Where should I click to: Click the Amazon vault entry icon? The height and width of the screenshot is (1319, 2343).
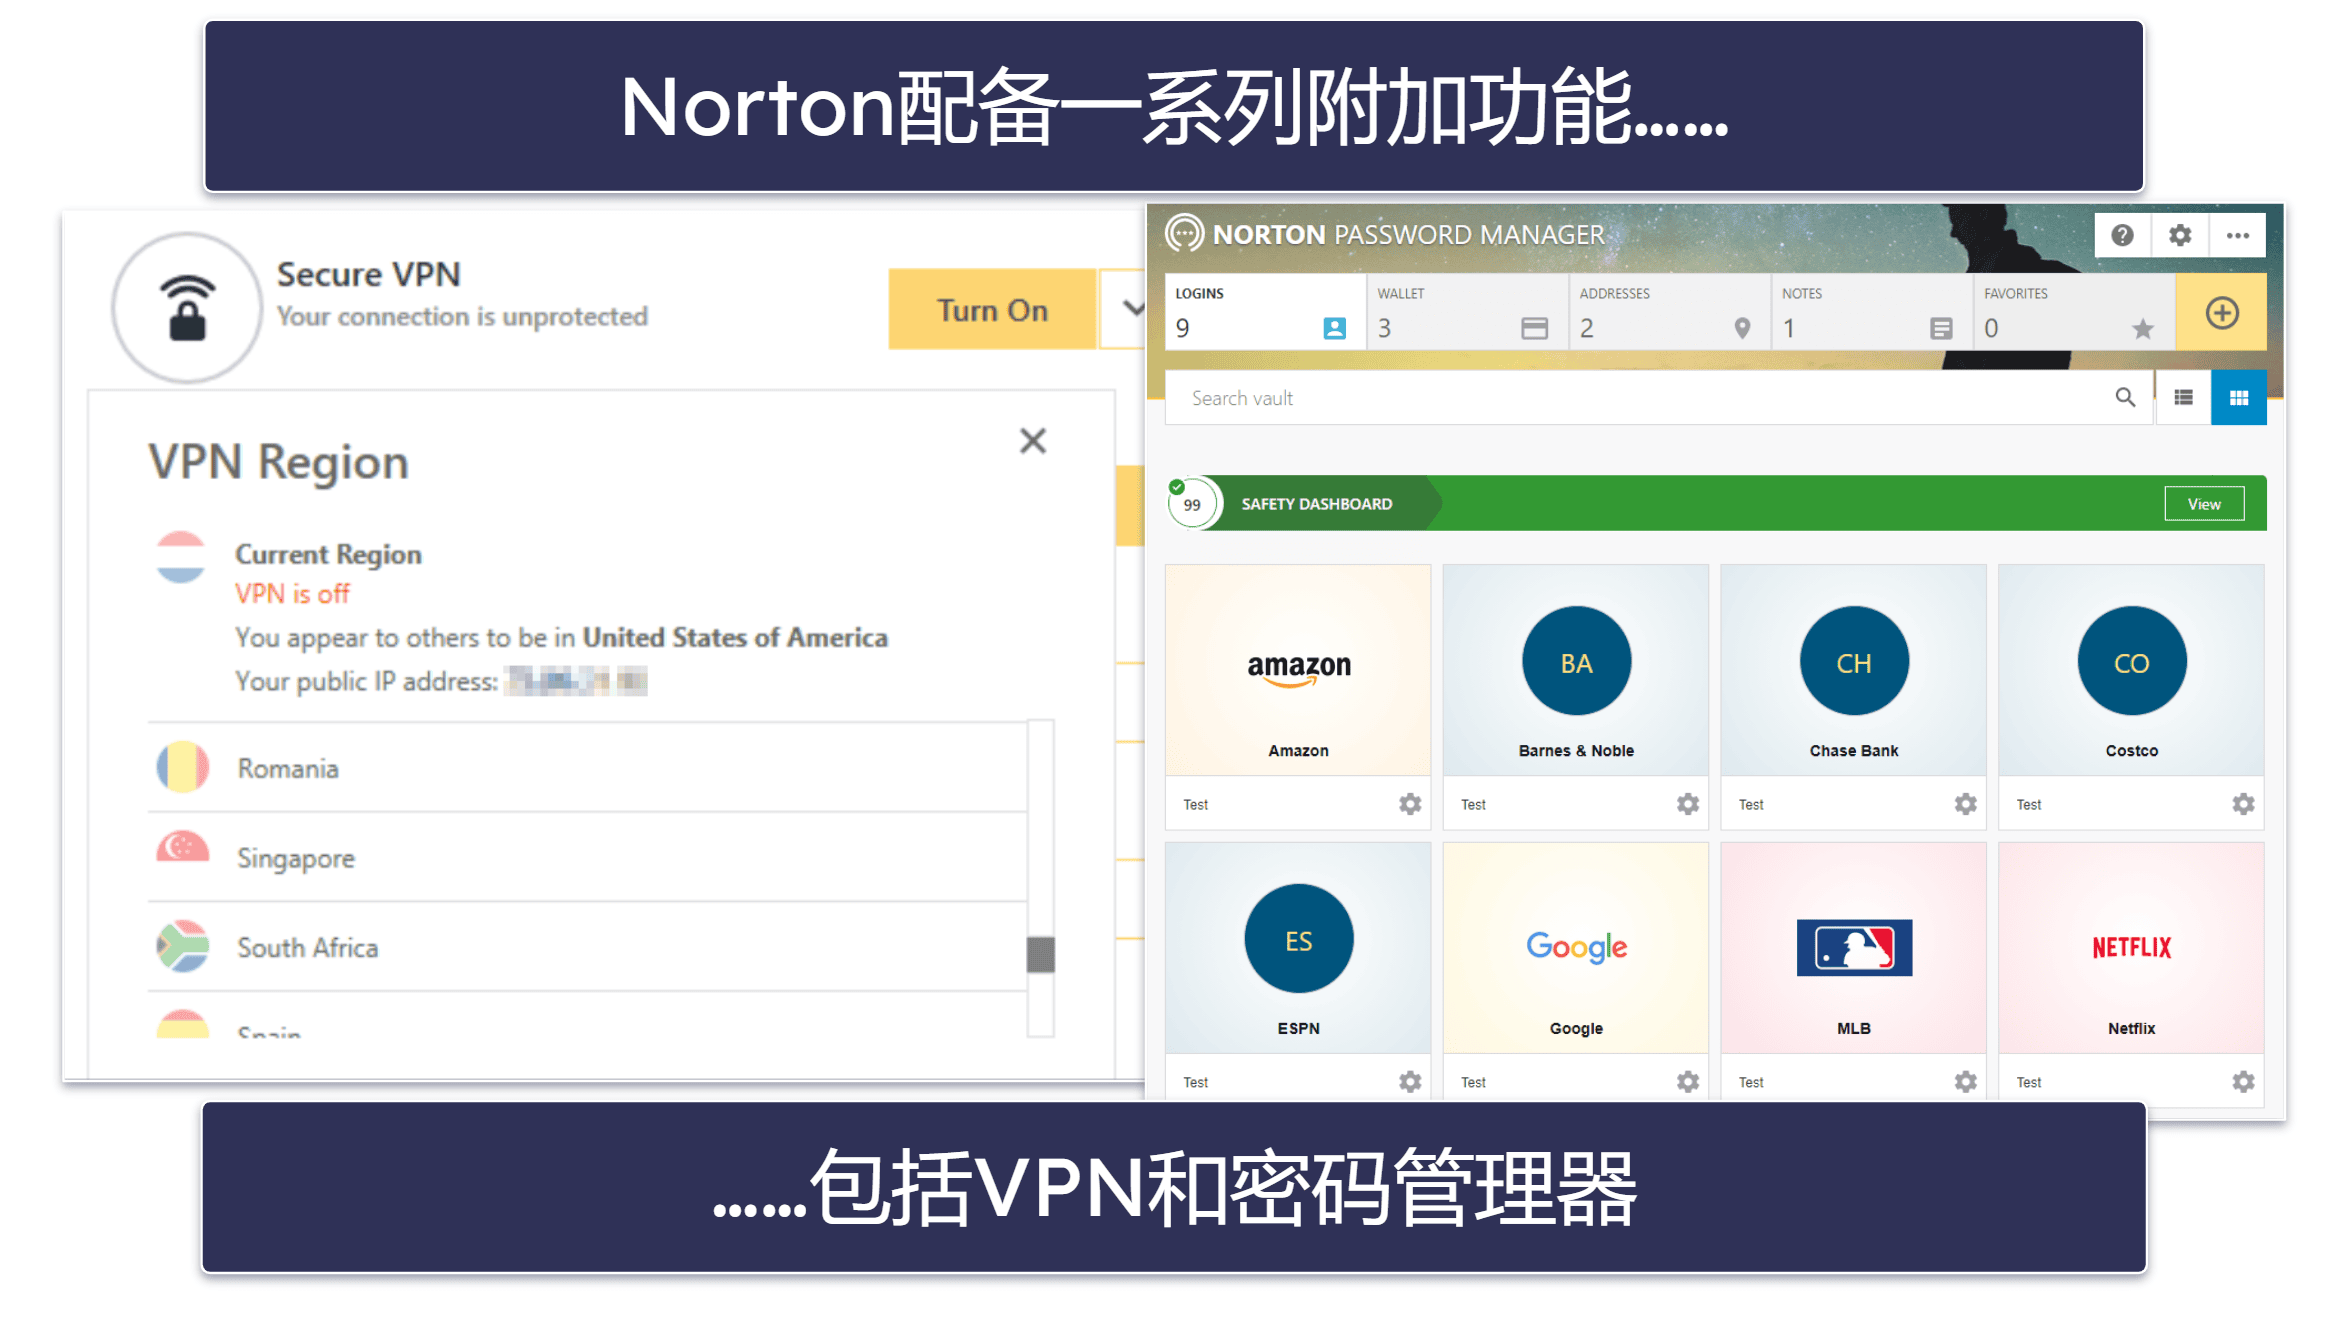(x=1297, y=666)
